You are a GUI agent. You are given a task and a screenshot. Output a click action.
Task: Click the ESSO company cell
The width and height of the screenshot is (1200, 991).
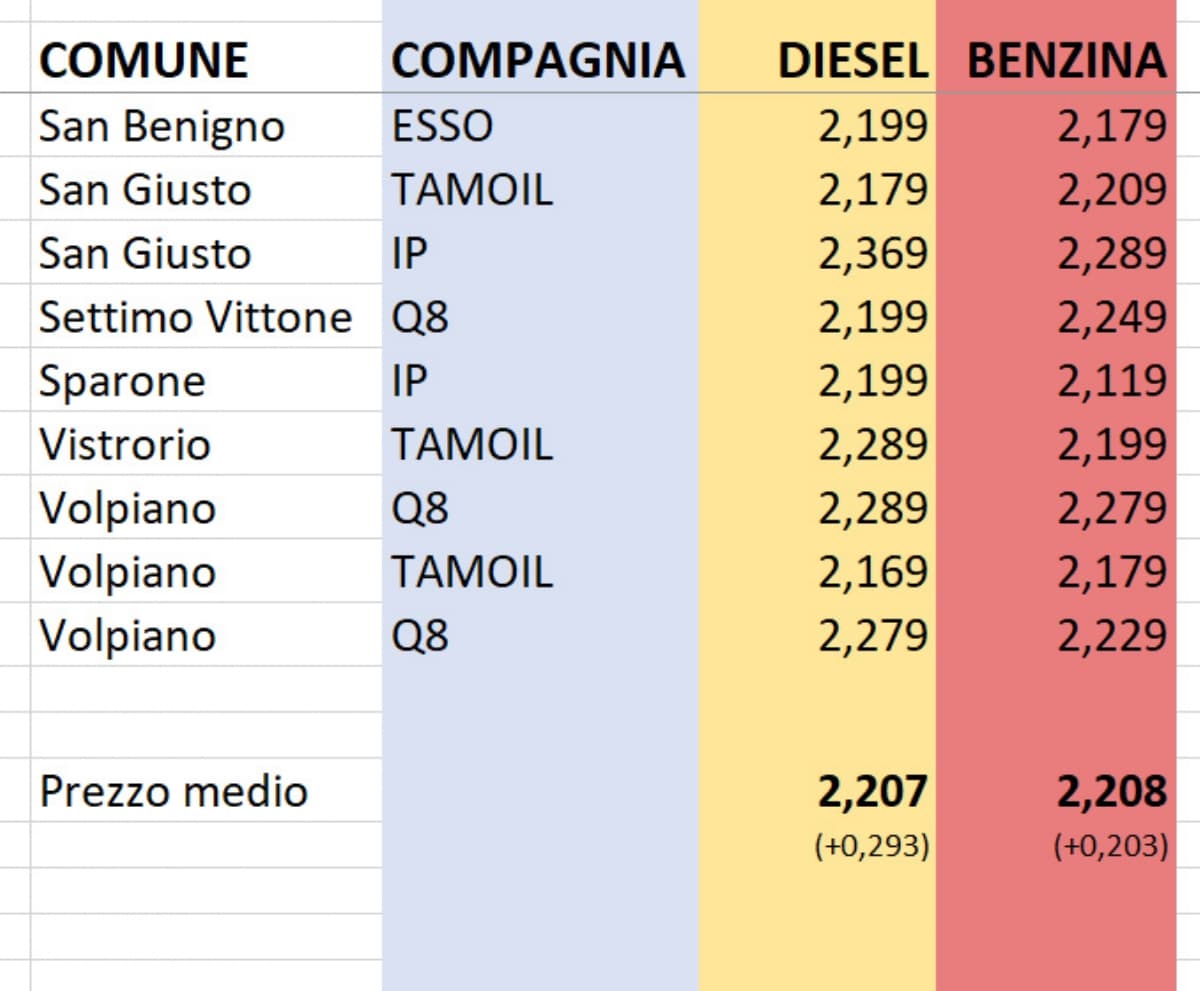pyautogui.click(x=442, y=127)
